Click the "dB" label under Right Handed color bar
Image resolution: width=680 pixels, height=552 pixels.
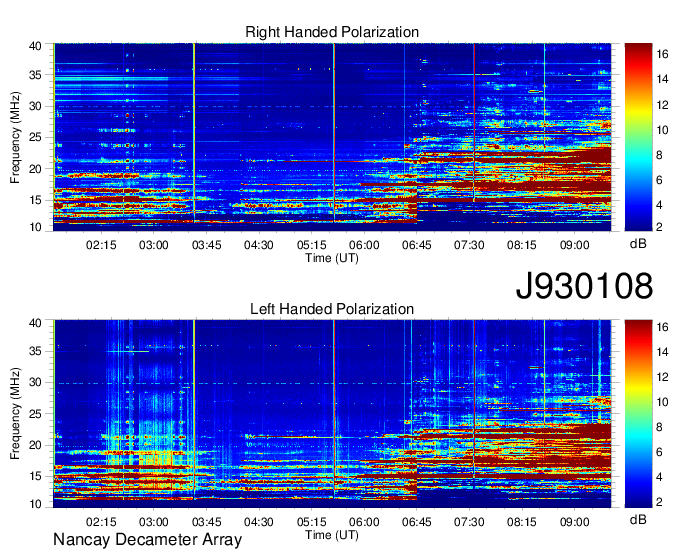point(638,244)
